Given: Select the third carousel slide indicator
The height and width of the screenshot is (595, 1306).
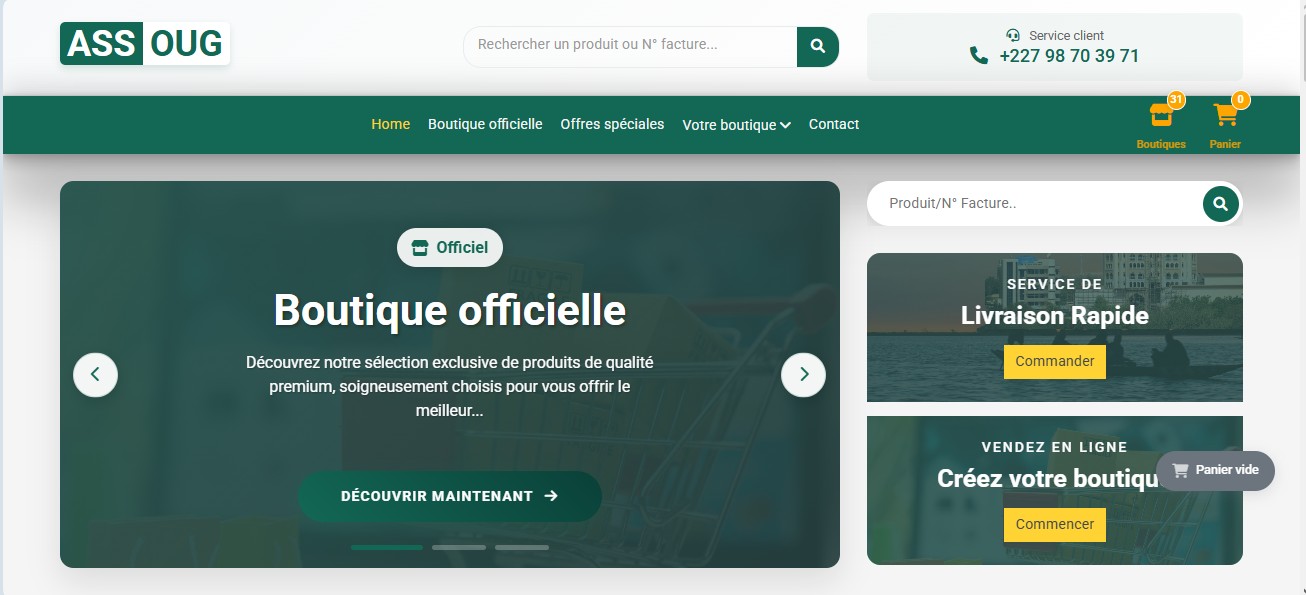Looking at the screenshot, I should coord(521,547).
